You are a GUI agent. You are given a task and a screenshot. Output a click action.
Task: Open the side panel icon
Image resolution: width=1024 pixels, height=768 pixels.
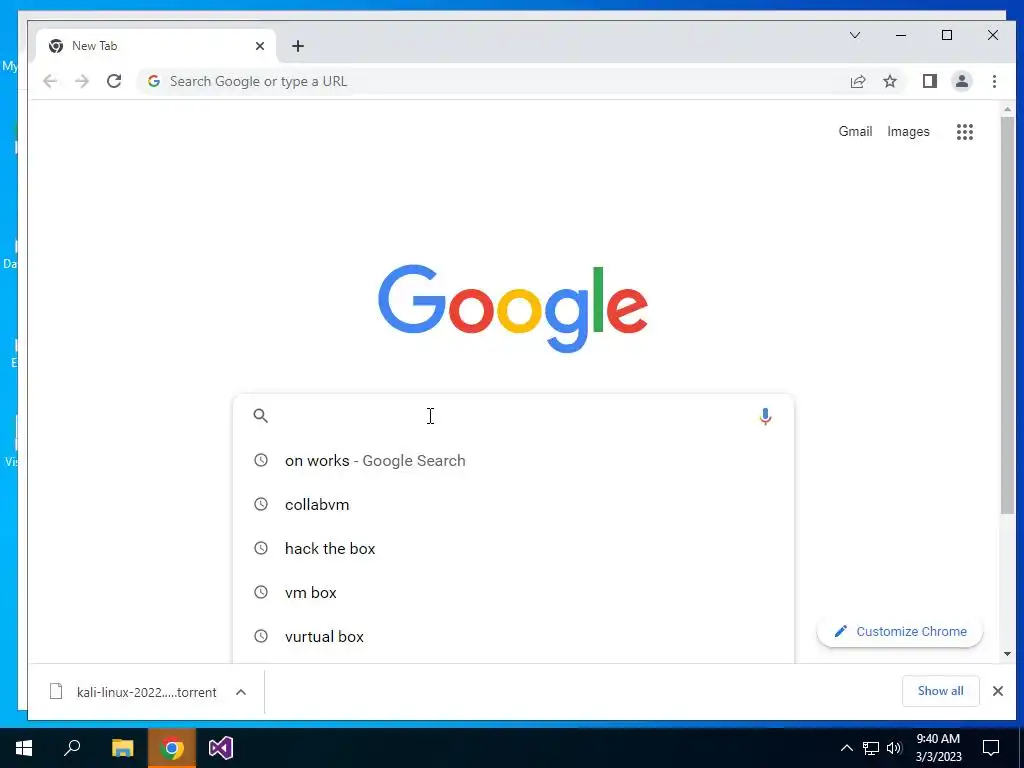tap(929, 81)
